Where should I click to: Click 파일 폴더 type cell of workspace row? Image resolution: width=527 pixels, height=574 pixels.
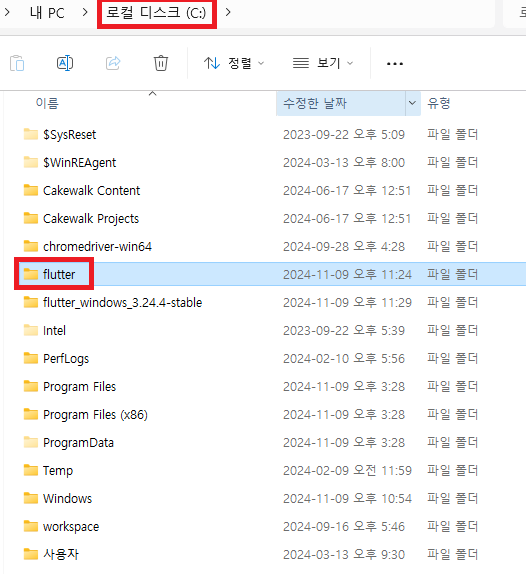point(453,526)
